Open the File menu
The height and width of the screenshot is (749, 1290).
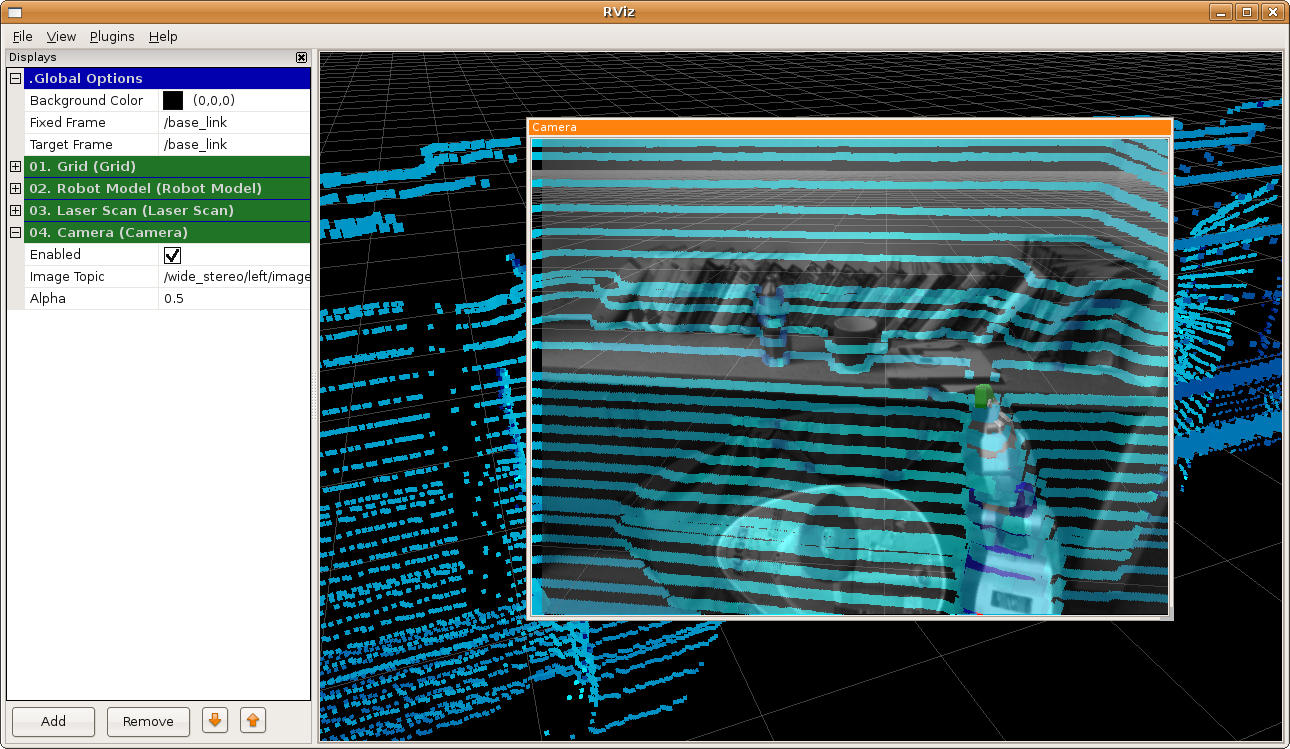click(x=22, y=37)
